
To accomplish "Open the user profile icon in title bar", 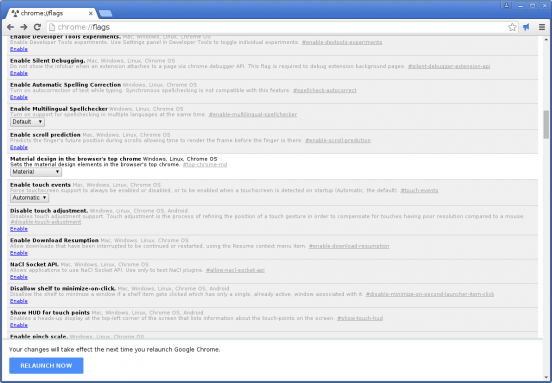I will (506, 5).
